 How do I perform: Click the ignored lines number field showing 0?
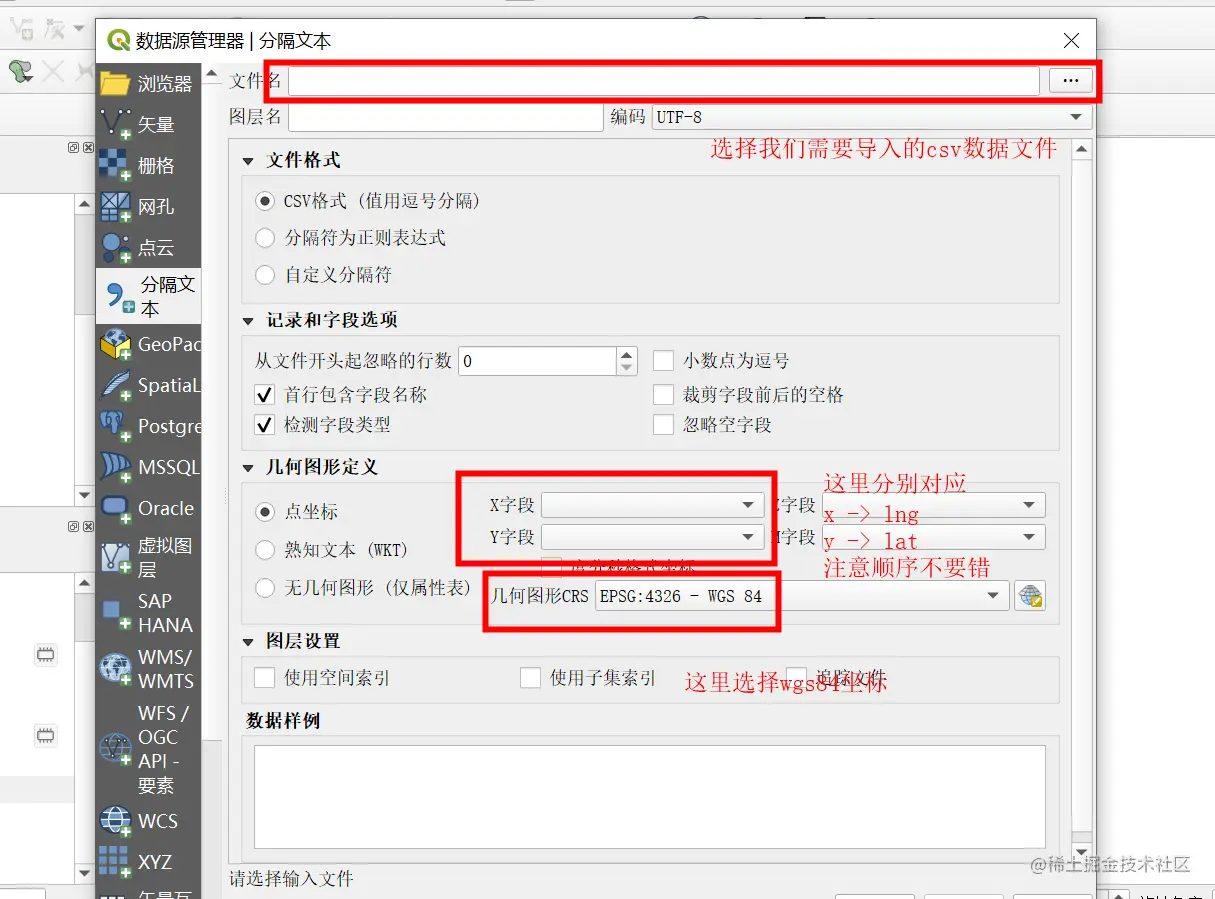point(537,361)
